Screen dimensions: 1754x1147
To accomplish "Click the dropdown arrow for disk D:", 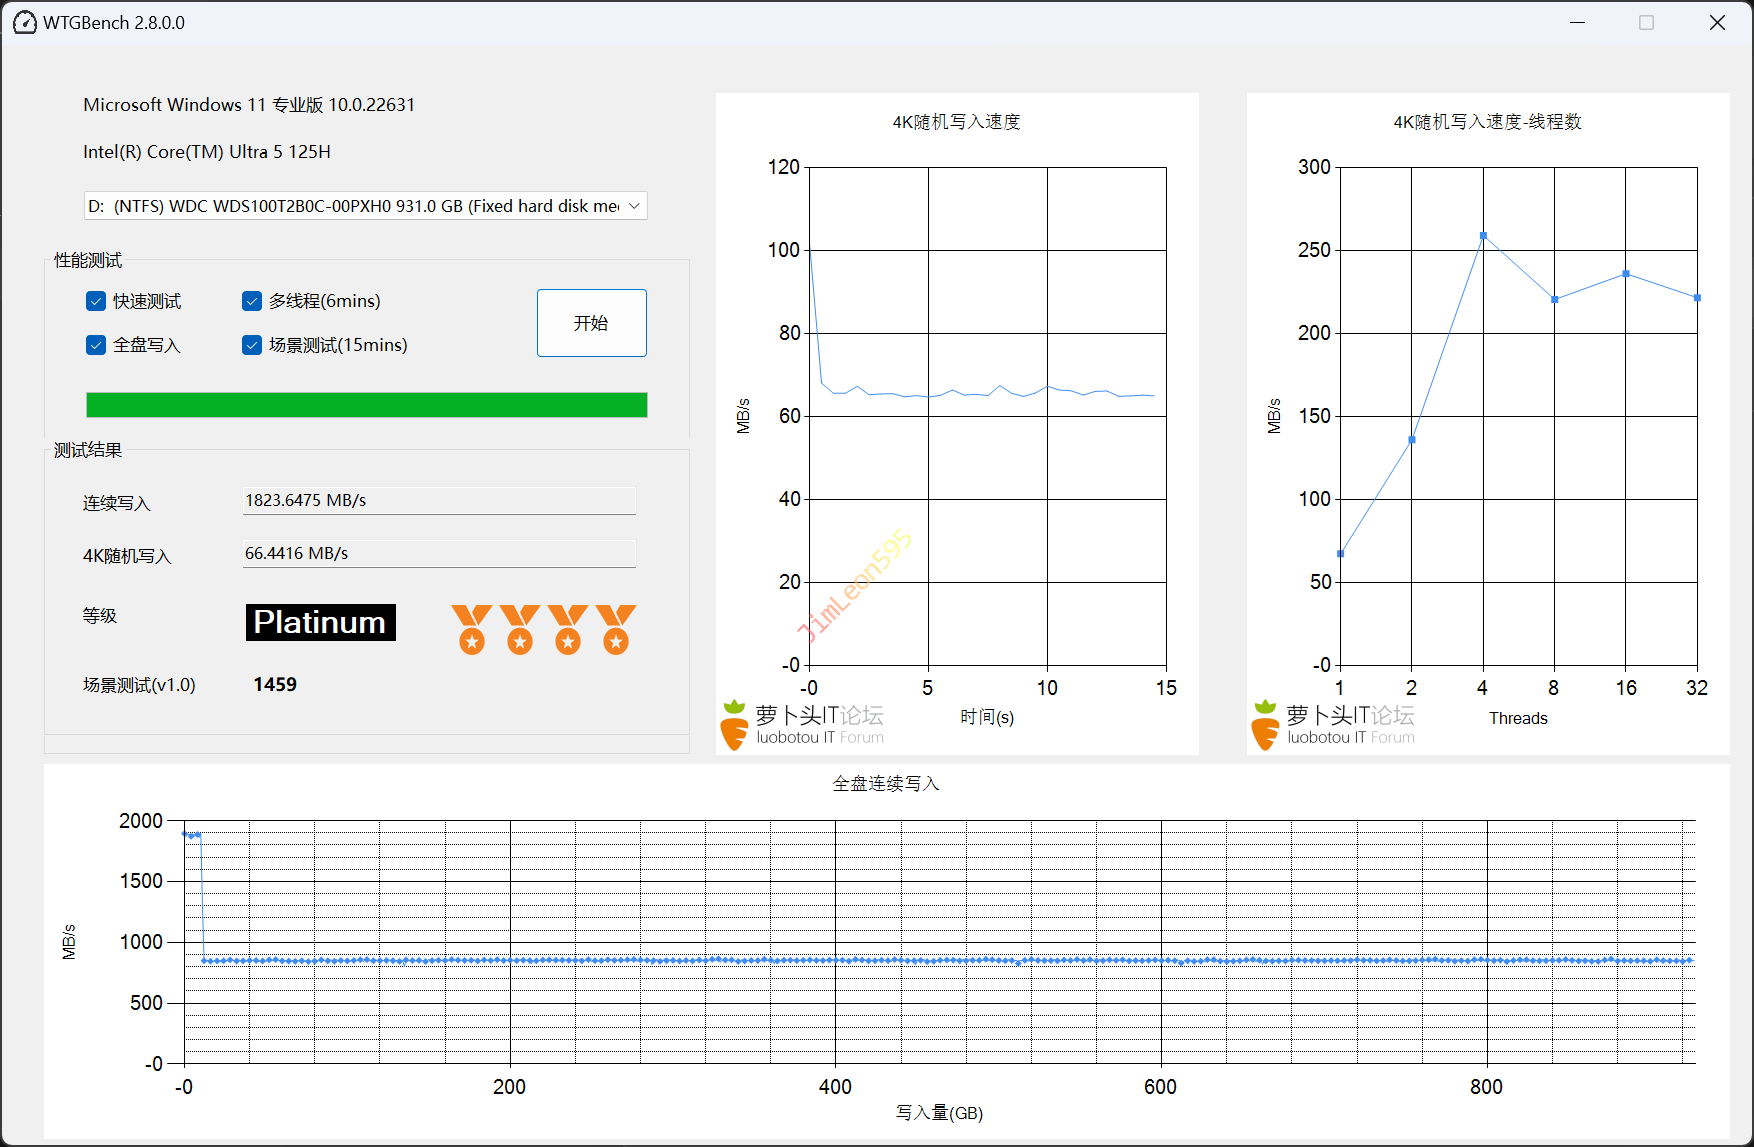I will 634,206.
